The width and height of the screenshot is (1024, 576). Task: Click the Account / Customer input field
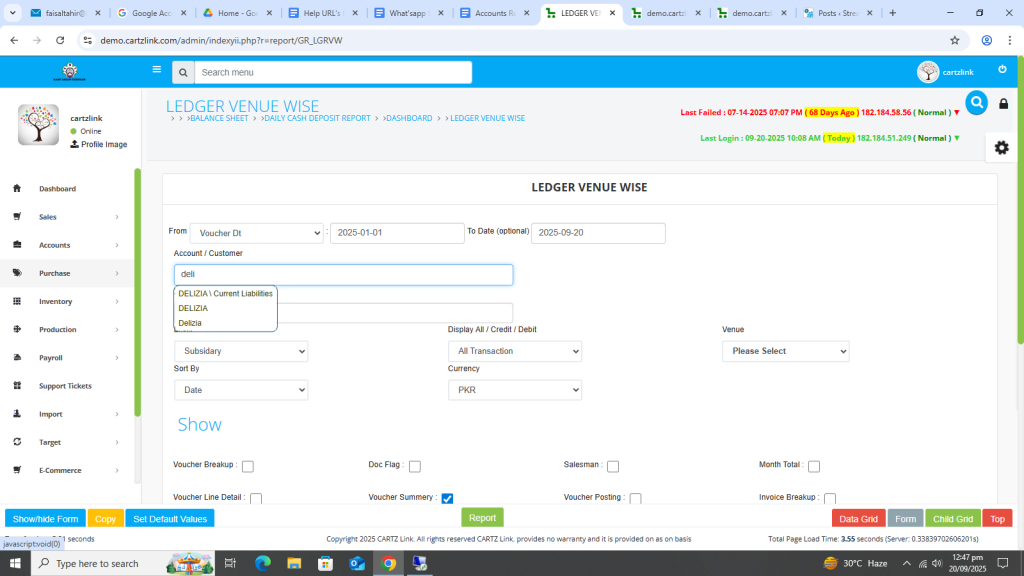point(344,275)
